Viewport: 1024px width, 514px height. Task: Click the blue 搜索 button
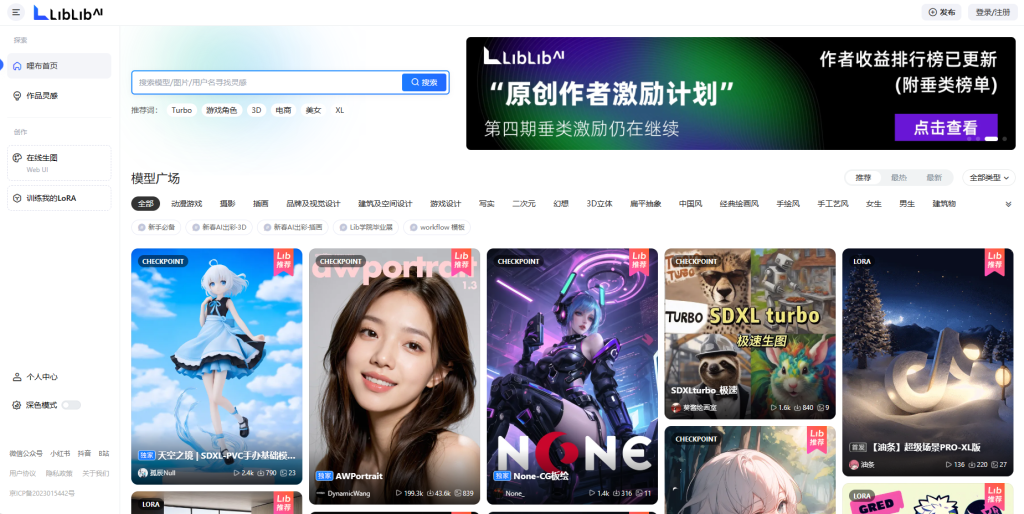(424, 82)
